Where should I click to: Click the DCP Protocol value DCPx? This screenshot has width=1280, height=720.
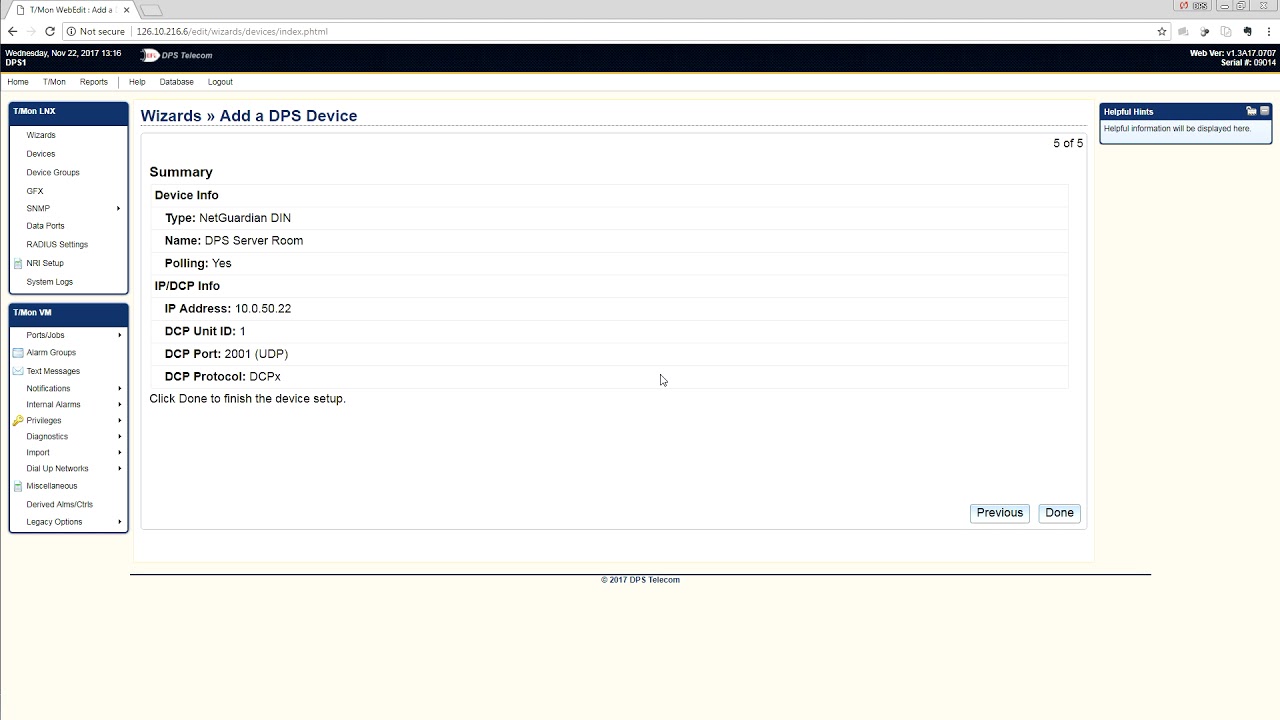click(x=265, y=377)
